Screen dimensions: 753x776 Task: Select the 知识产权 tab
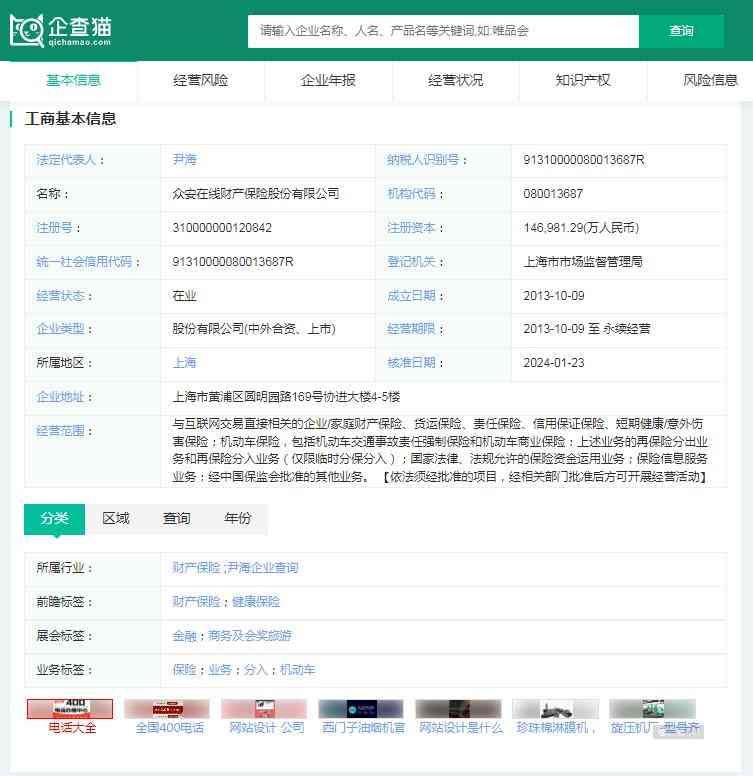[582, 80]
